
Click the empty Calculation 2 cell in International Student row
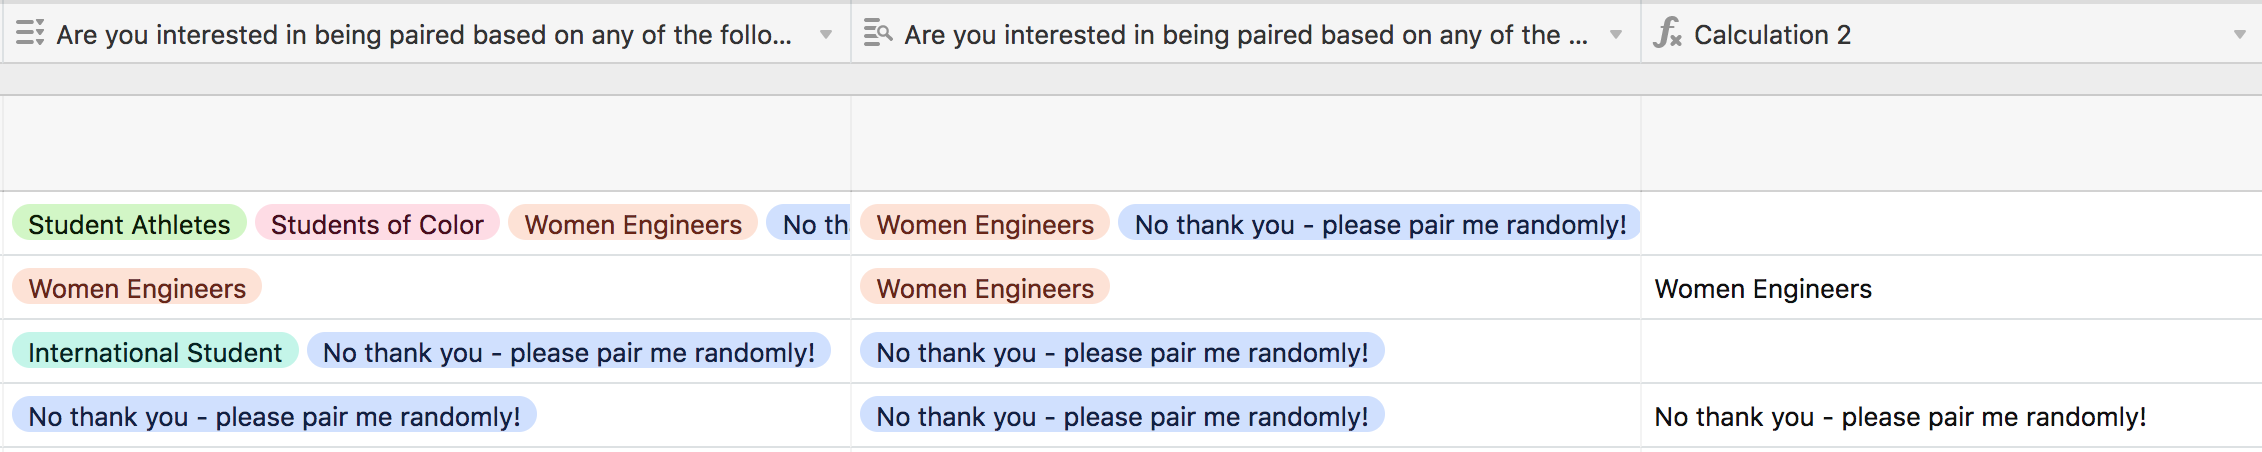pyautogui.click(x=1951, y=352)
